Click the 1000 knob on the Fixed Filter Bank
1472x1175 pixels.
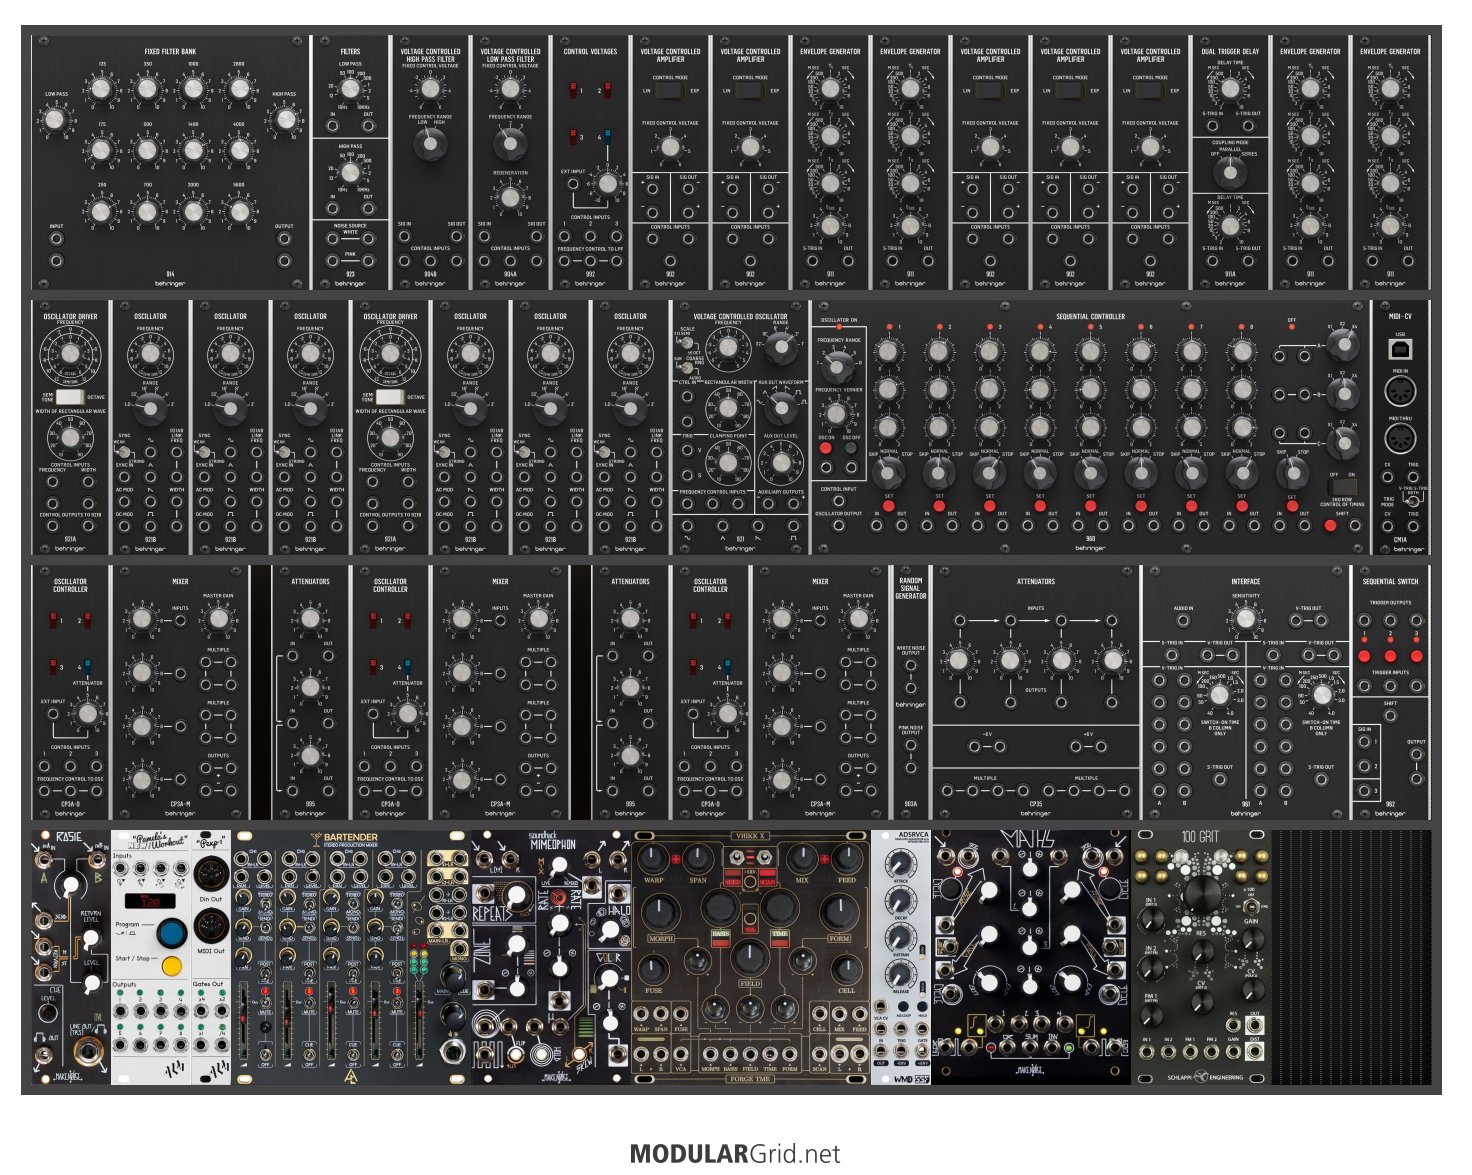point(193,91)
